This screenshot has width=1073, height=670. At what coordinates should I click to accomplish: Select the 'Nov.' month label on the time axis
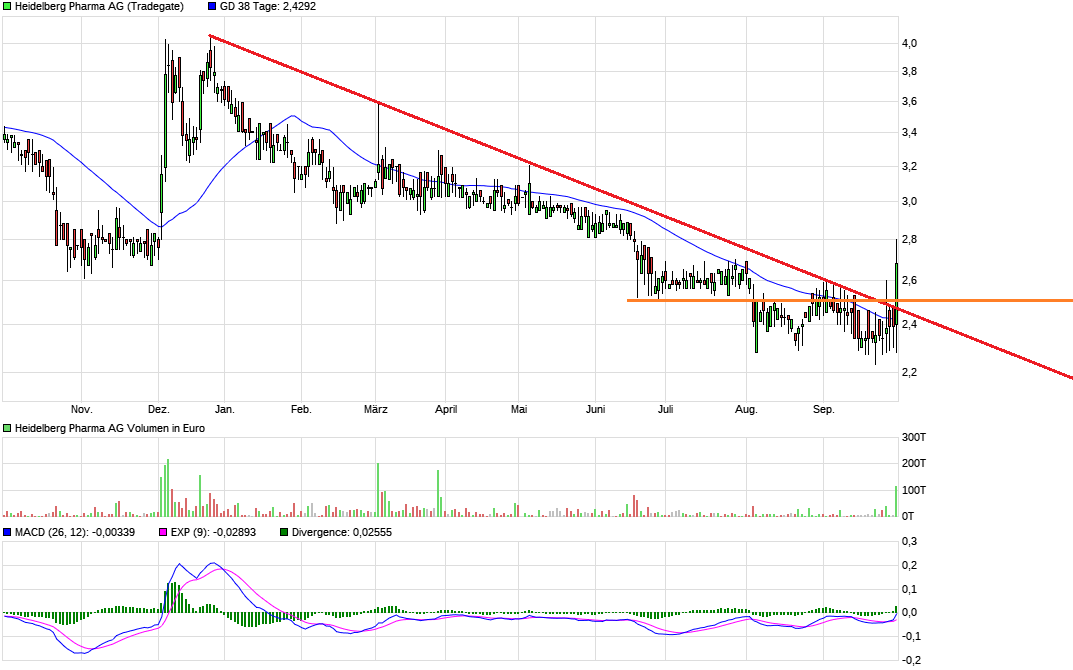coord(83,409)
